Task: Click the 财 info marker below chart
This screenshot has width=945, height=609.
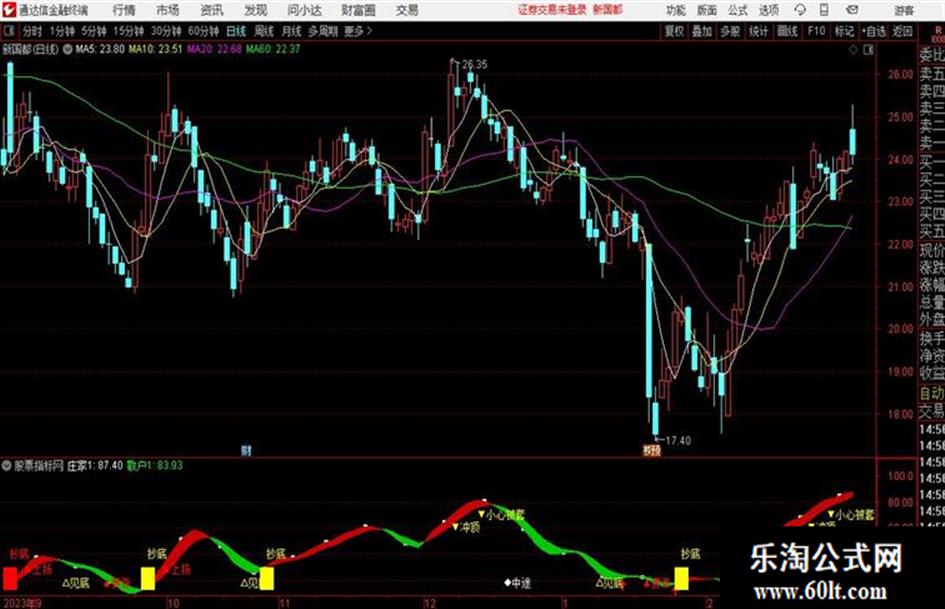Action: tap(246, 450)
